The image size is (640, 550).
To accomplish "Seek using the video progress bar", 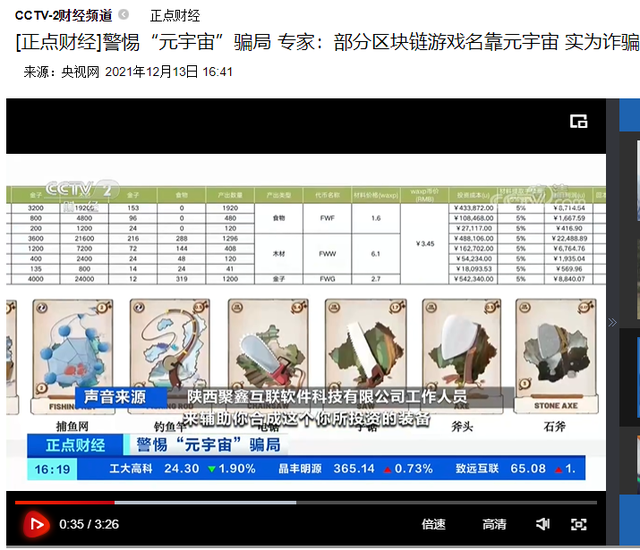I will (x=300, y=503).
